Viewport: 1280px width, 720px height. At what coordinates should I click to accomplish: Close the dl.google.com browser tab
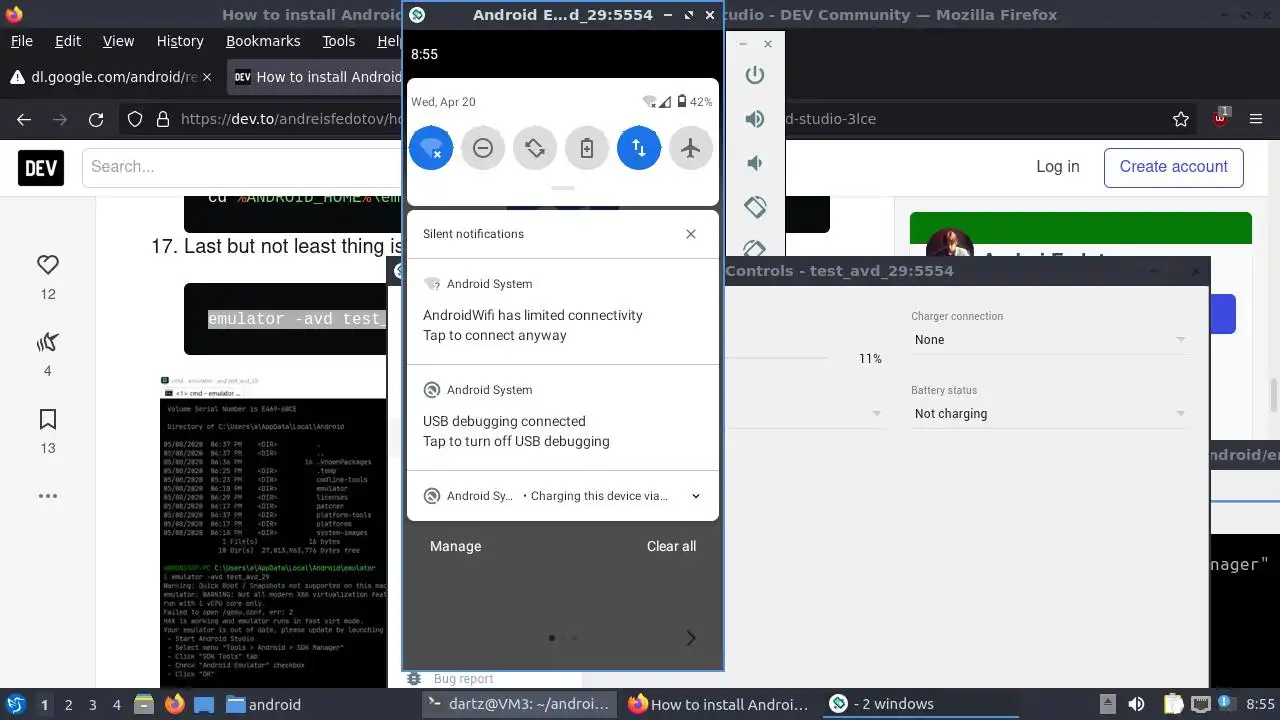[207, 77]
